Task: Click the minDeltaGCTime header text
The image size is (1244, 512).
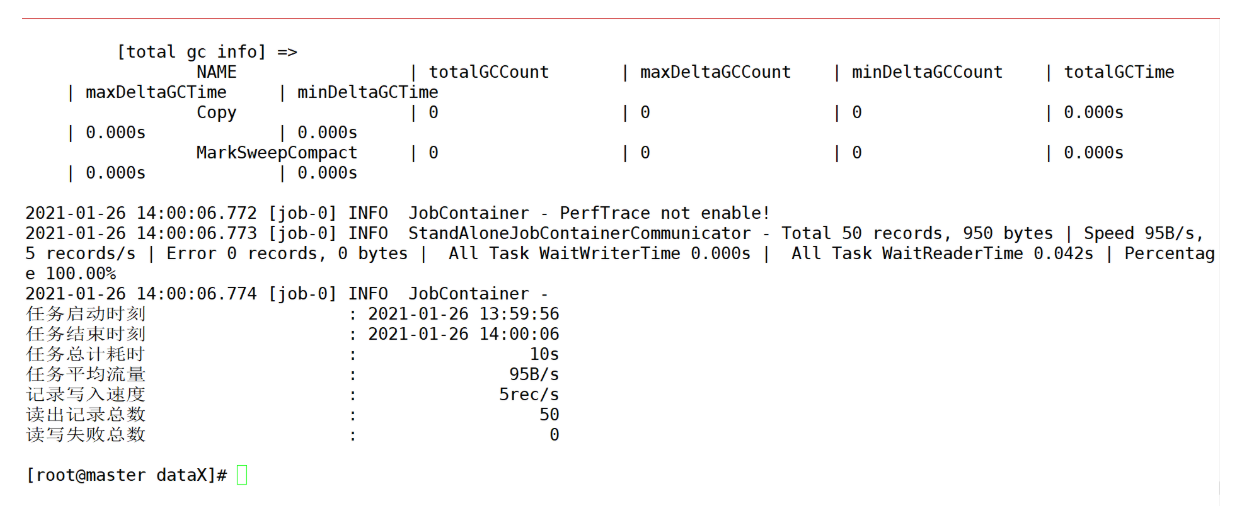Action: pyautogui.click(x=368, y=92)
